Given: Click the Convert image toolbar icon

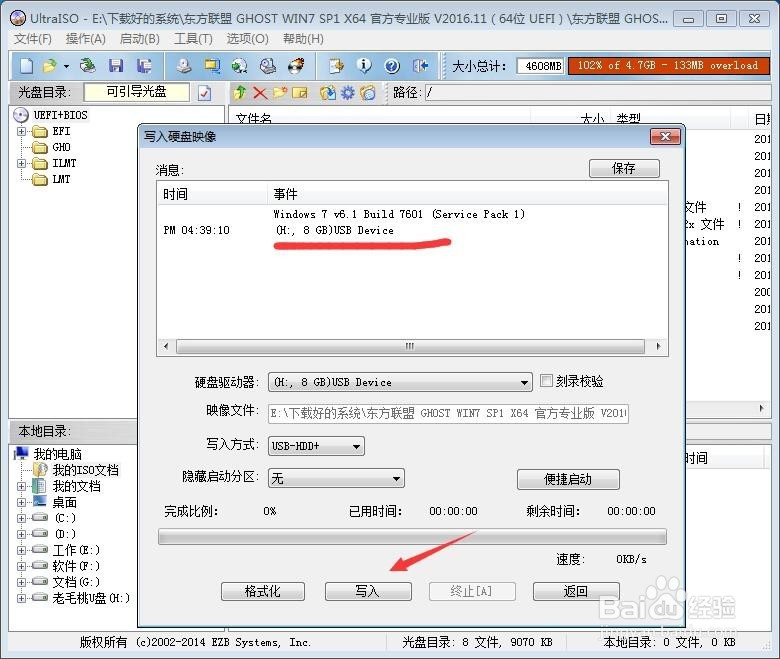Looking at the screenshot, I should coord(240,66).
